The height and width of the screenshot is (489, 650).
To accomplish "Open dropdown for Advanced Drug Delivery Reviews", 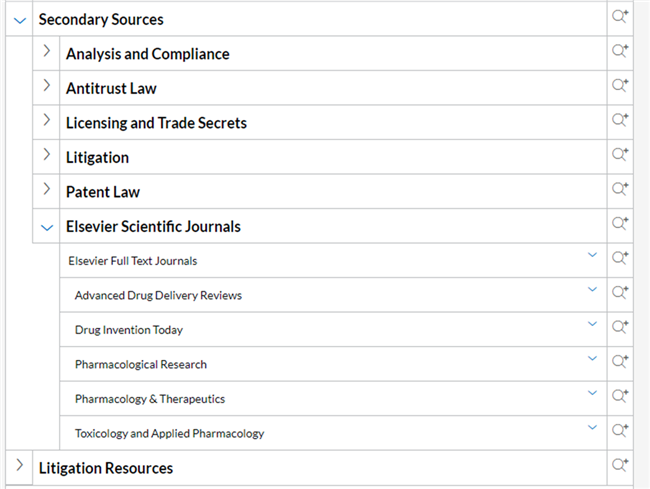I will tap(592, 289).
